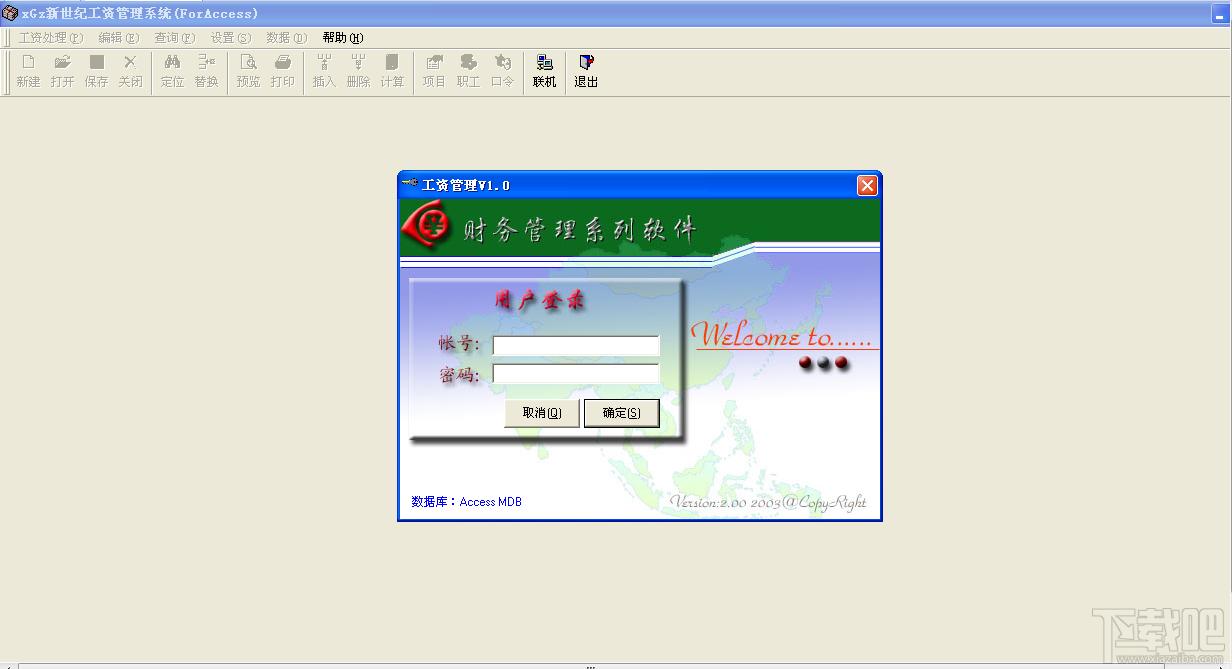Screen dimensions: 1232x669
Task: Click the 打开 (Open) toolbar icon
Action: [62, 71]
